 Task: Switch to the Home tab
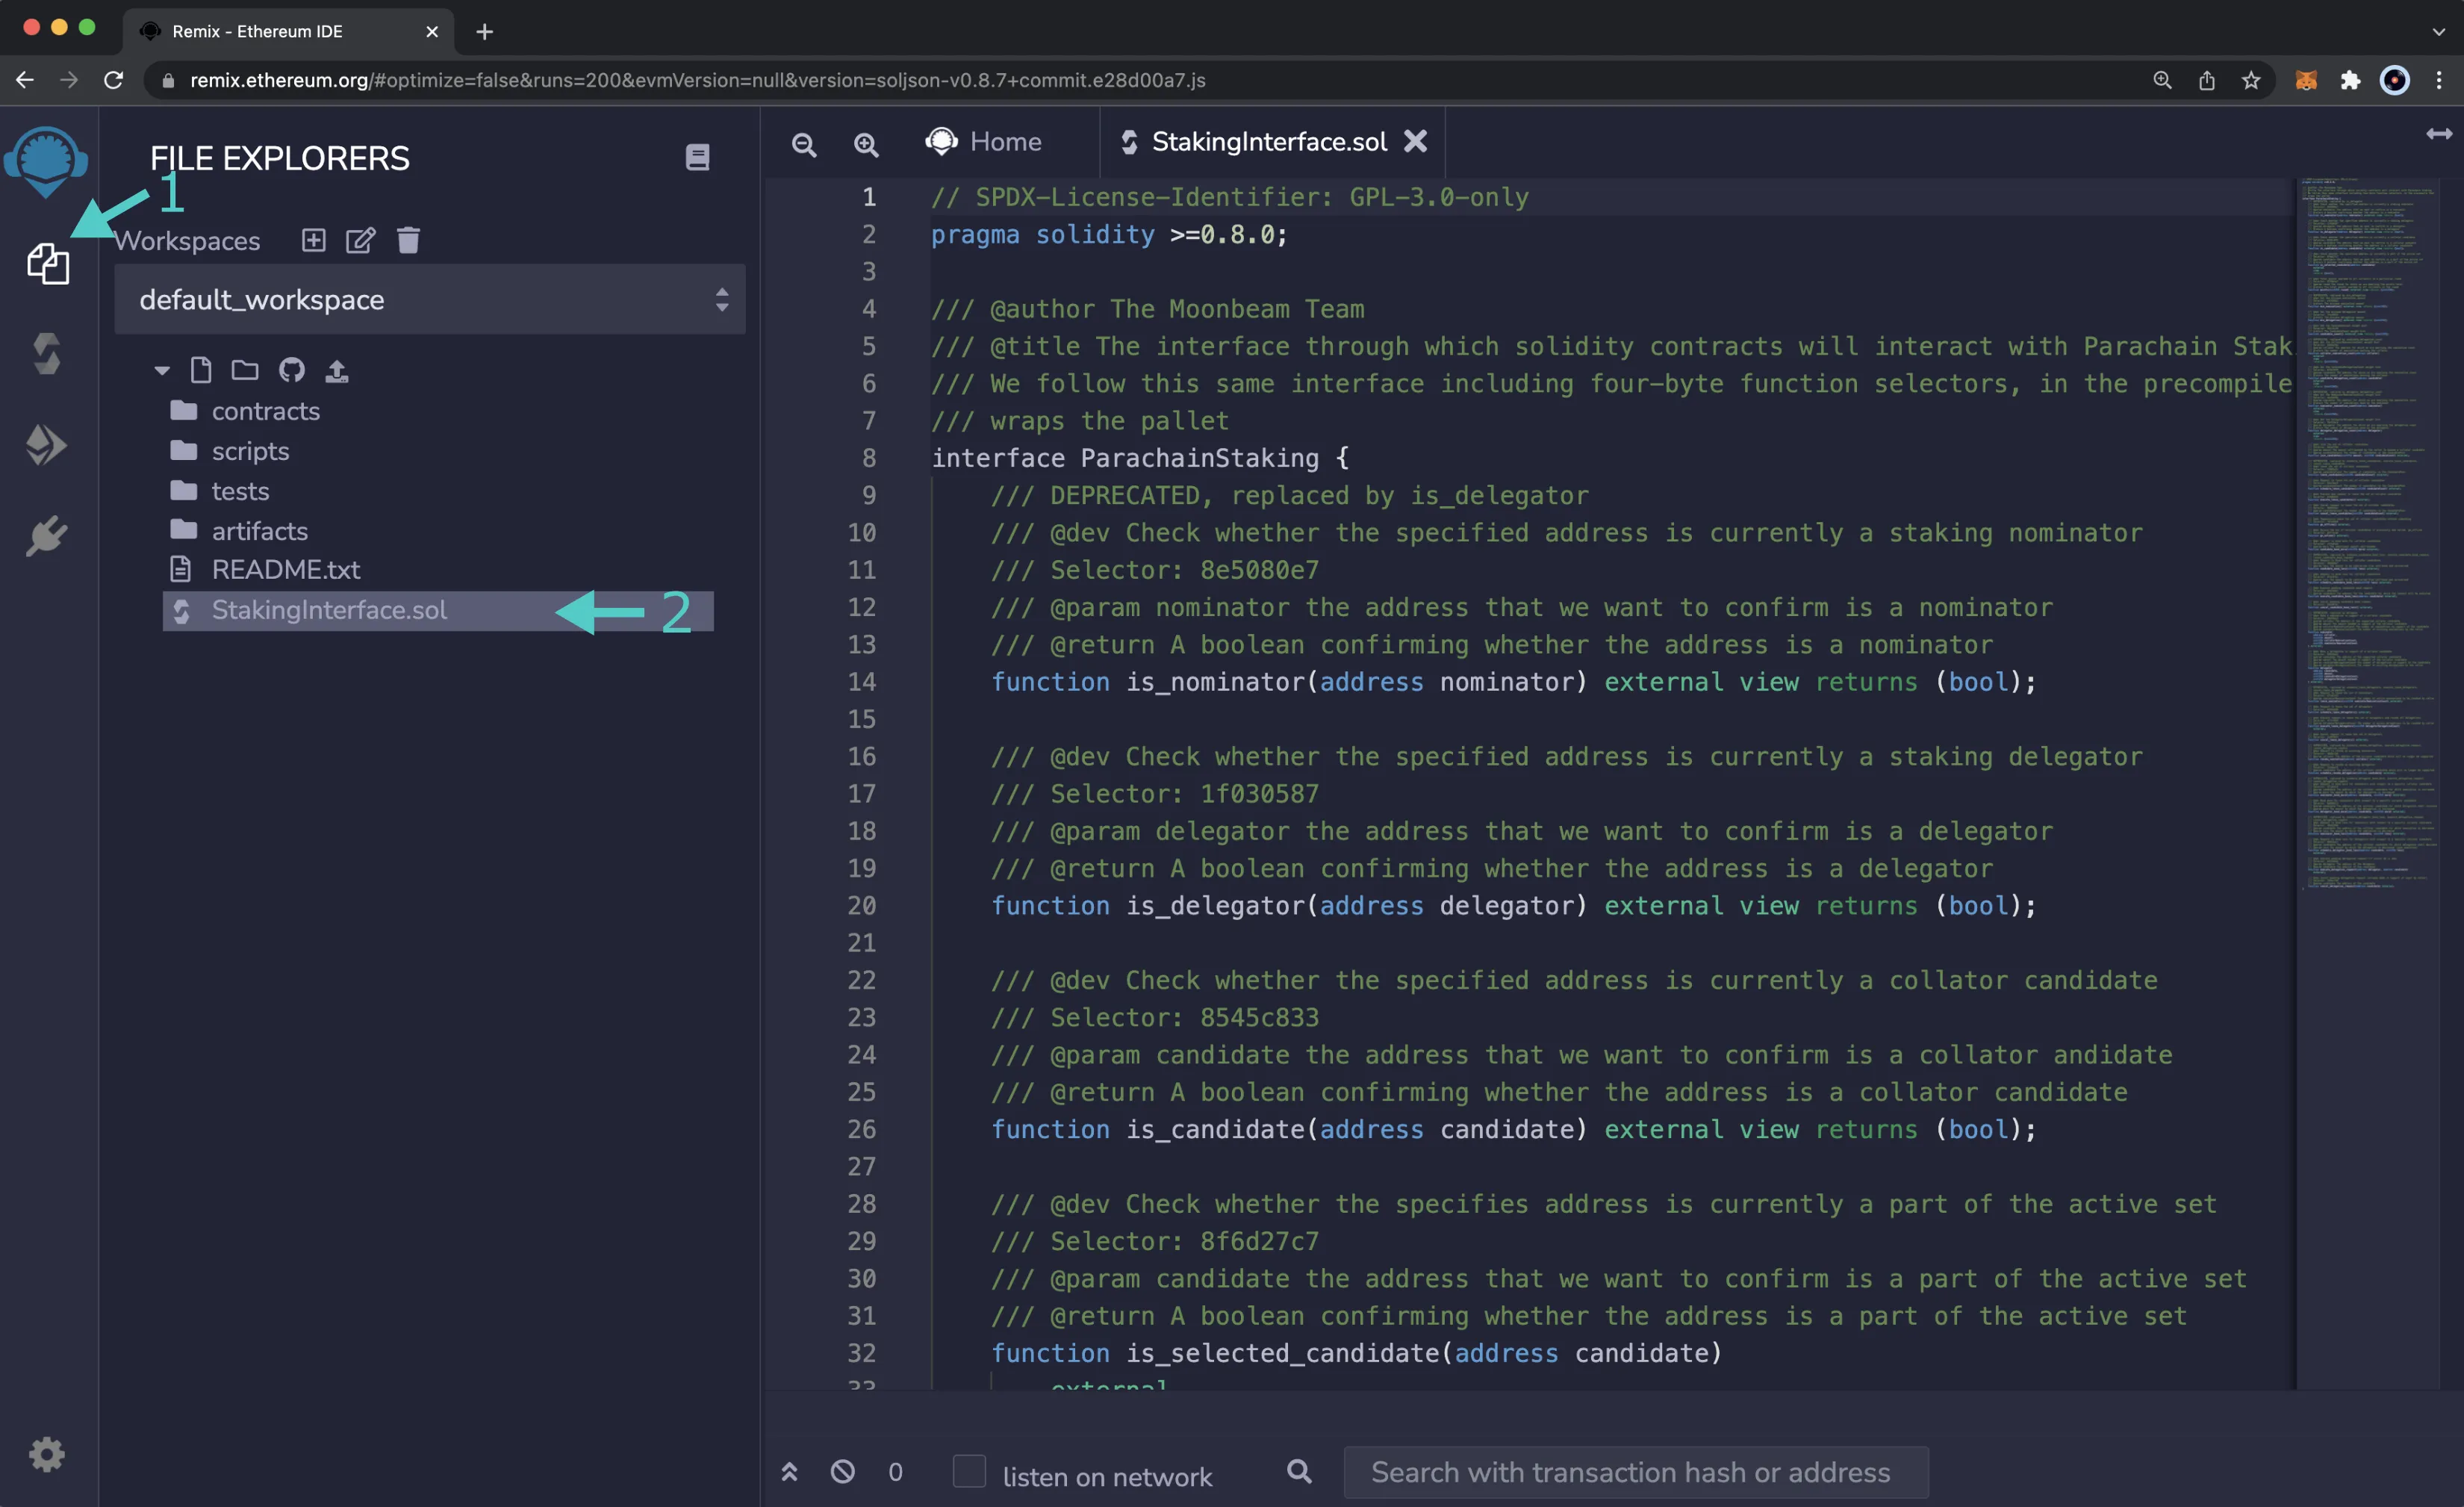[984, 142]
